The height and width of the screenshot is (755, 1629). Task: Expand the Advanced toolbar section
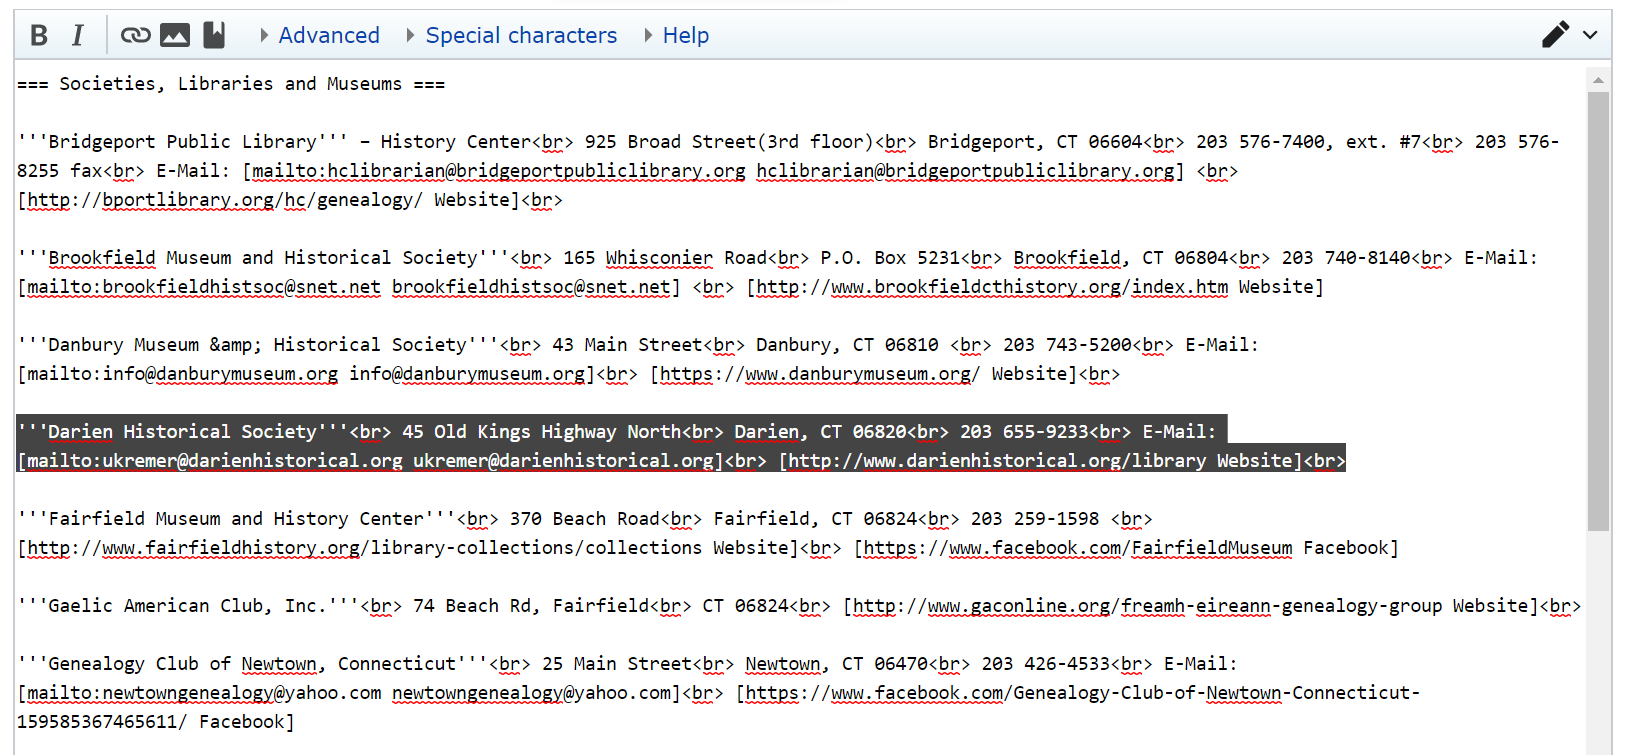[x=320, y=35]
